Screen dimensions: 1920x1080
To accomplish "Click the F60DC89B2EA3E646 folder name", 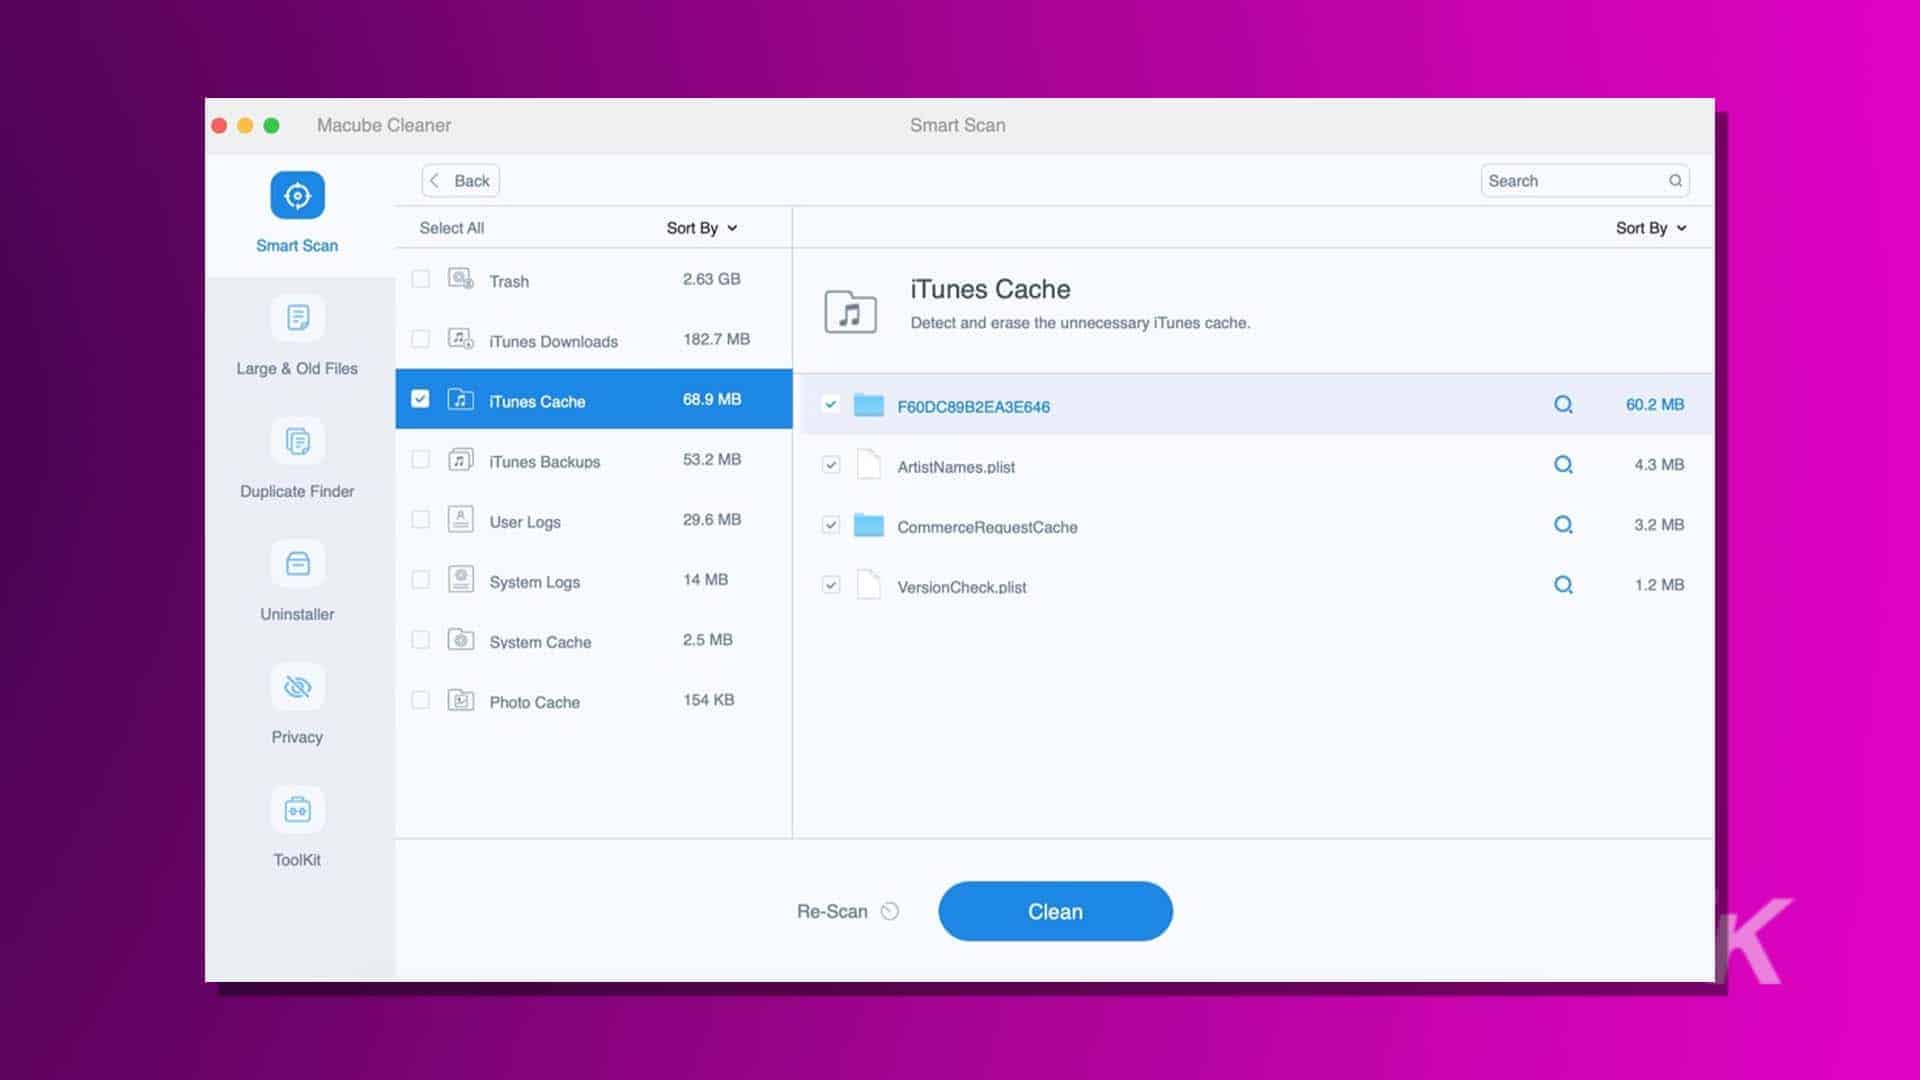I will point(974,407).
